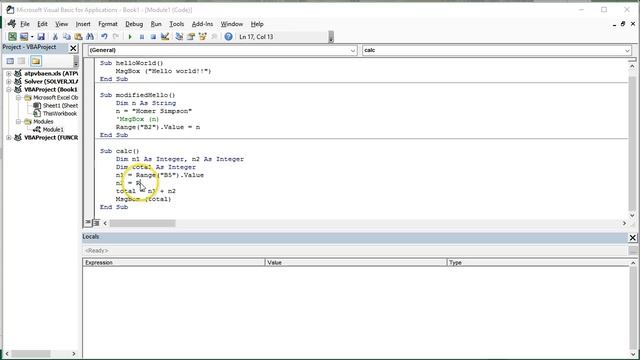Open the Properties Window icon
Image resolution: width=640 pixels, height=360 pixels.
(191, 37)
